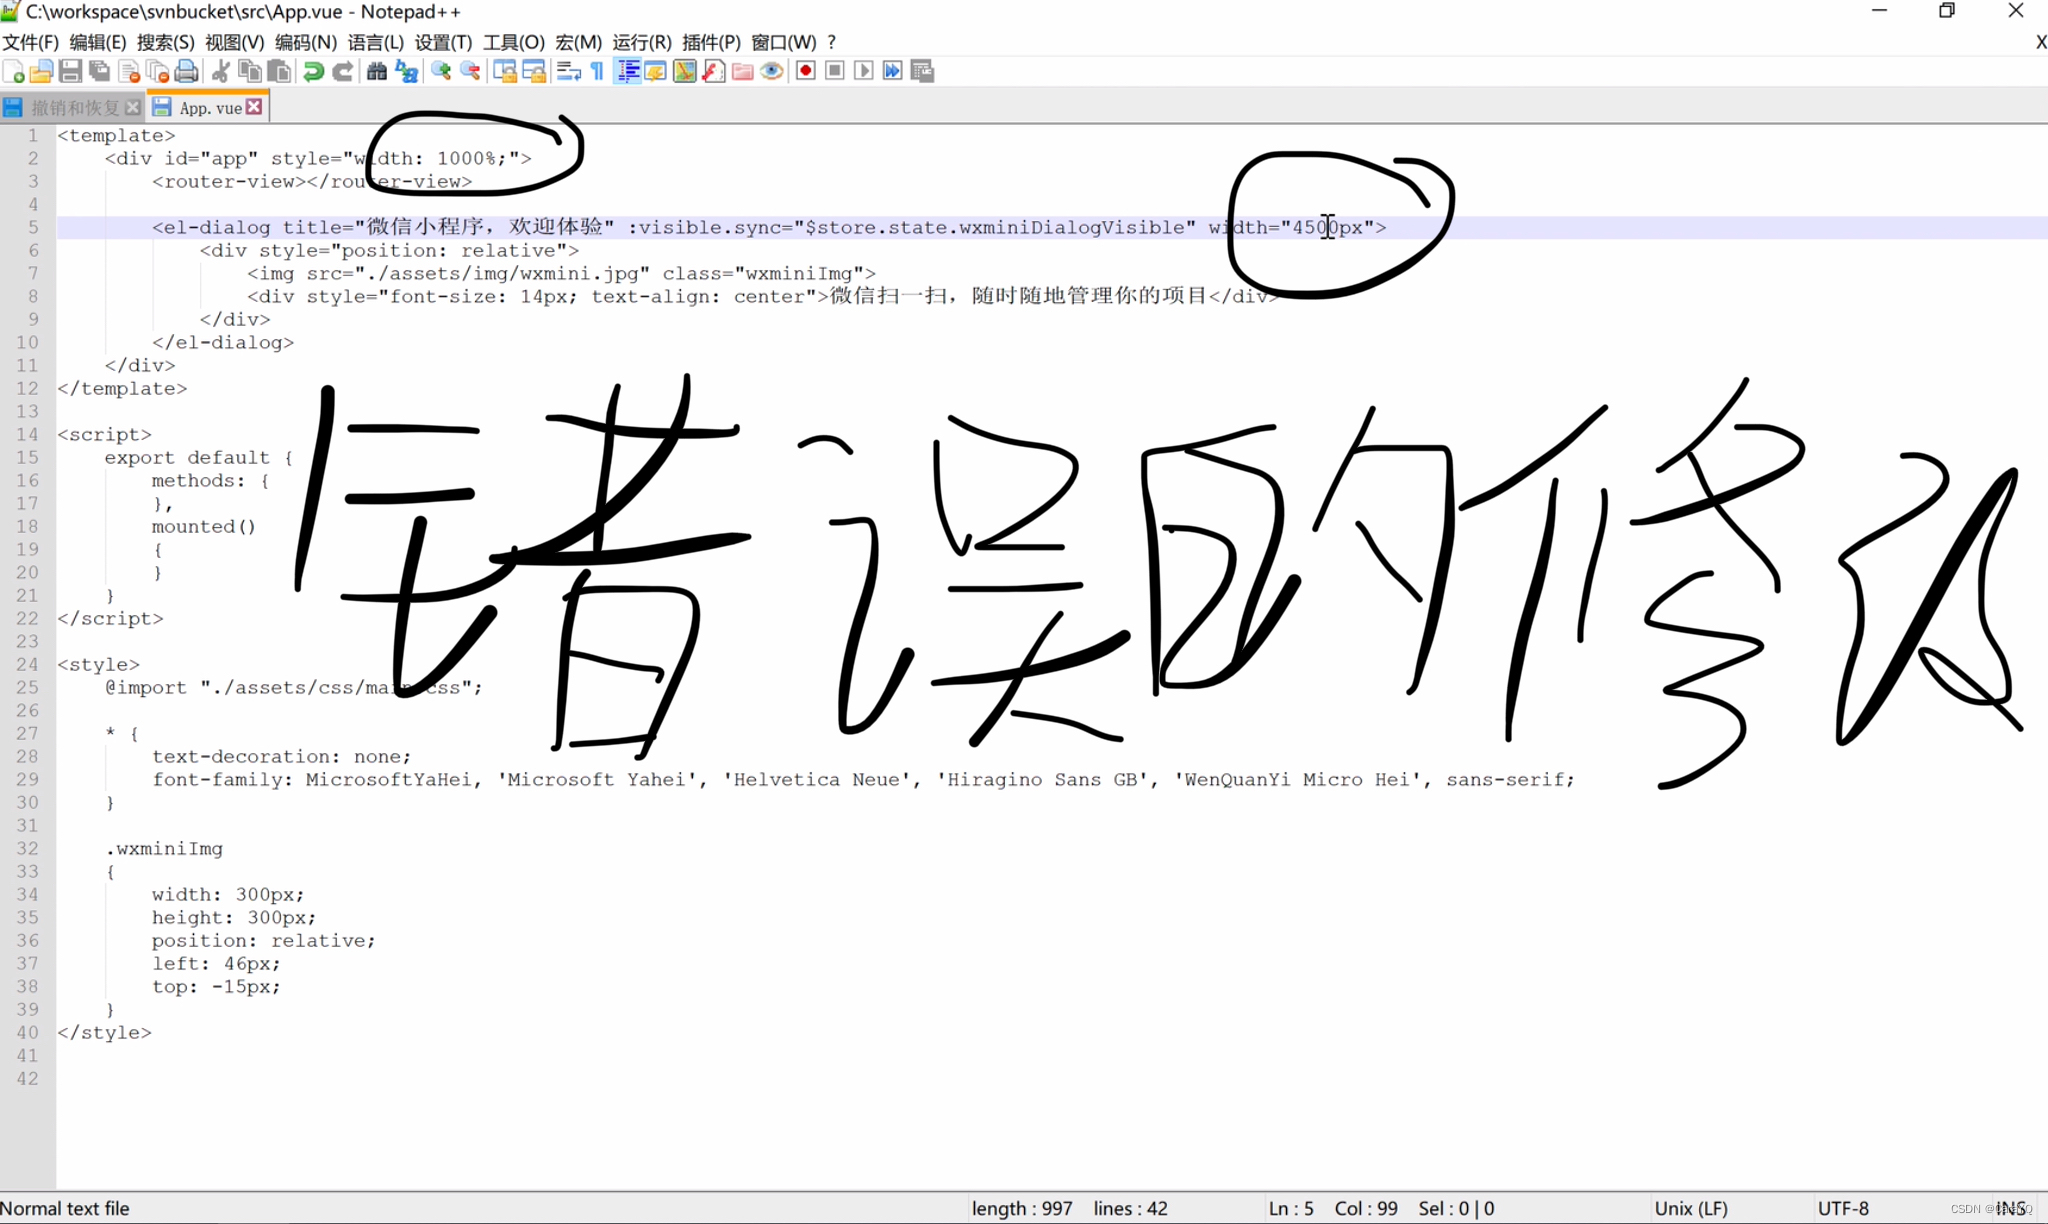The height and width of the screenshot is (1224, 2048).
Task: Open Folder as Workspace icon
Action: pyautogui.click(x=743, y=71)
